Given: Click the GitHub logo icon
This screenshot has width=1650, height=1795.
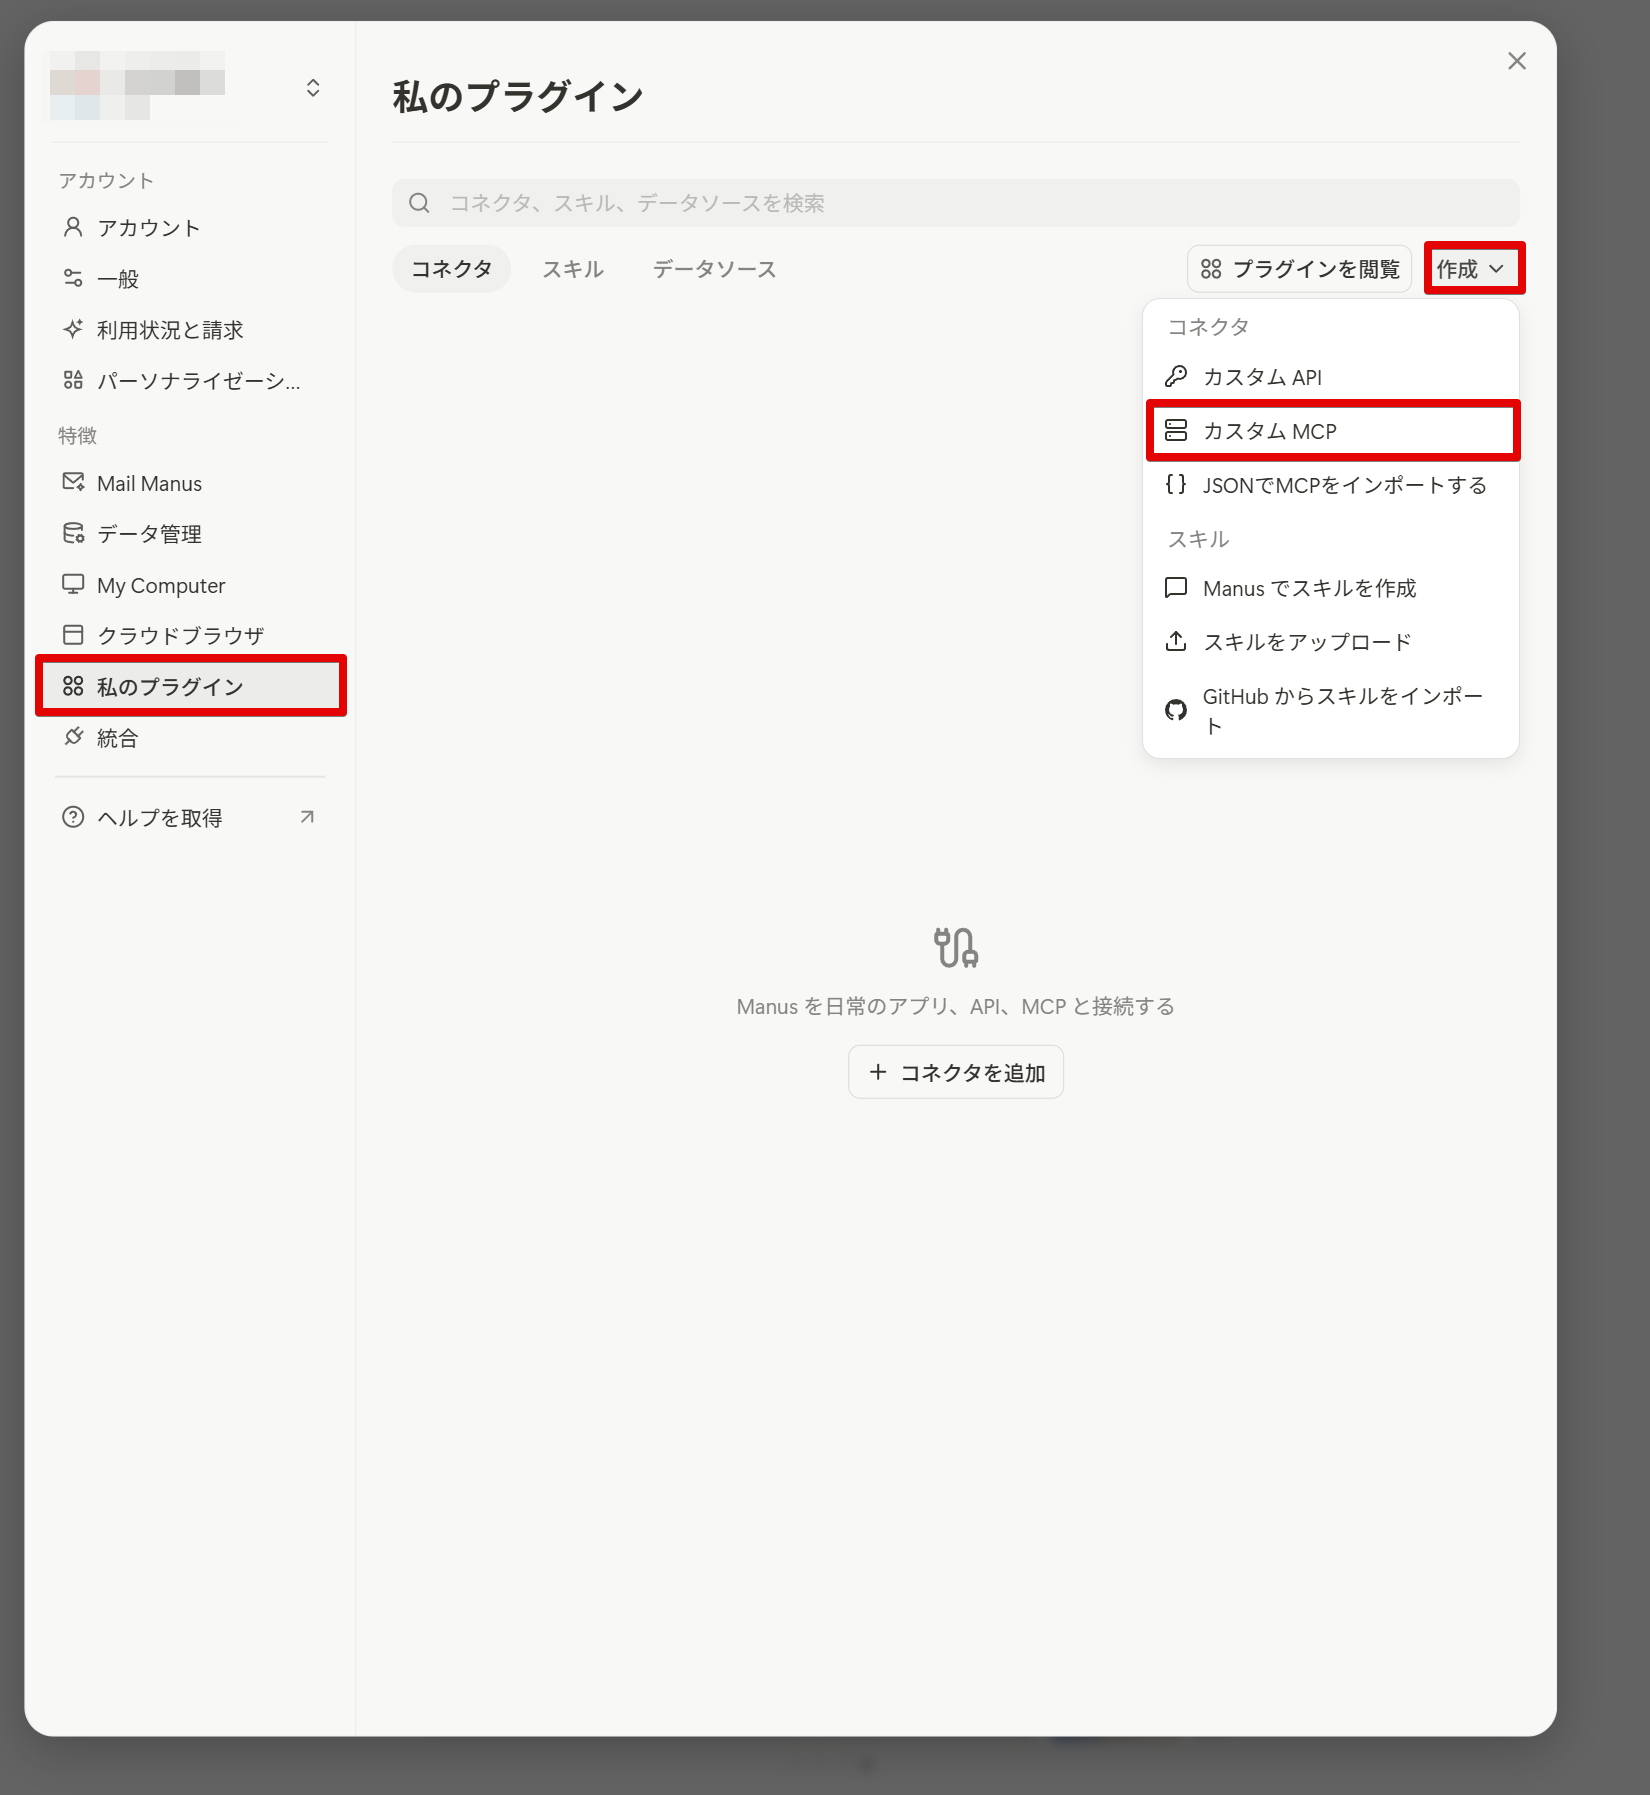Looking at the screenshot, I should (1176, 710).
